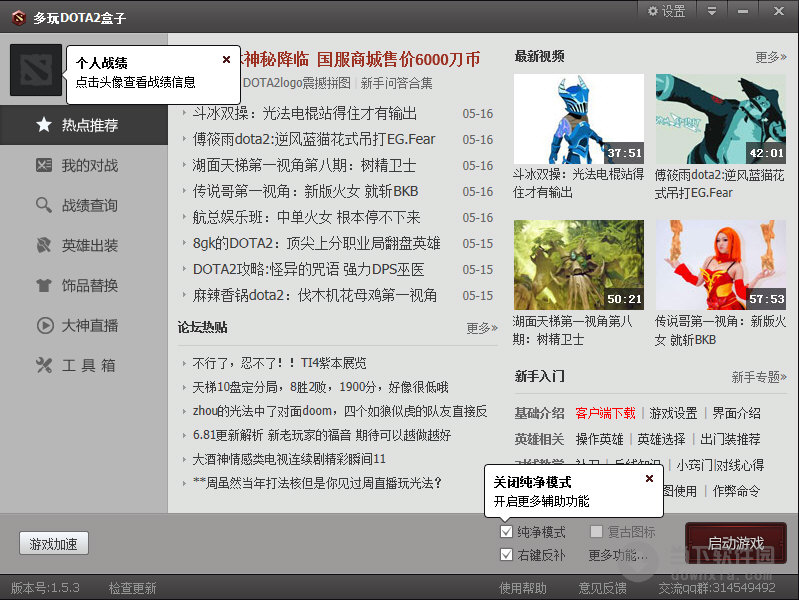Open 使用帮助 link
Viewport: 799px width, 600px height.
coord(523,588)
